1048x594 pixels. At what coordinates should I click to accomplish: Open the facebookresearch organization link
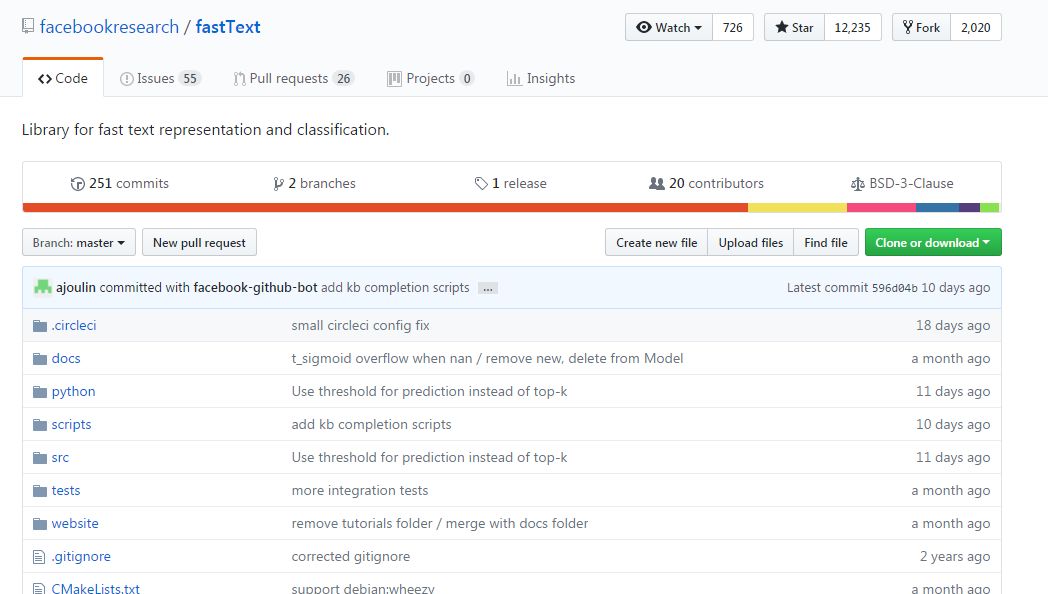pyautogui.click(x=109, y=27)
